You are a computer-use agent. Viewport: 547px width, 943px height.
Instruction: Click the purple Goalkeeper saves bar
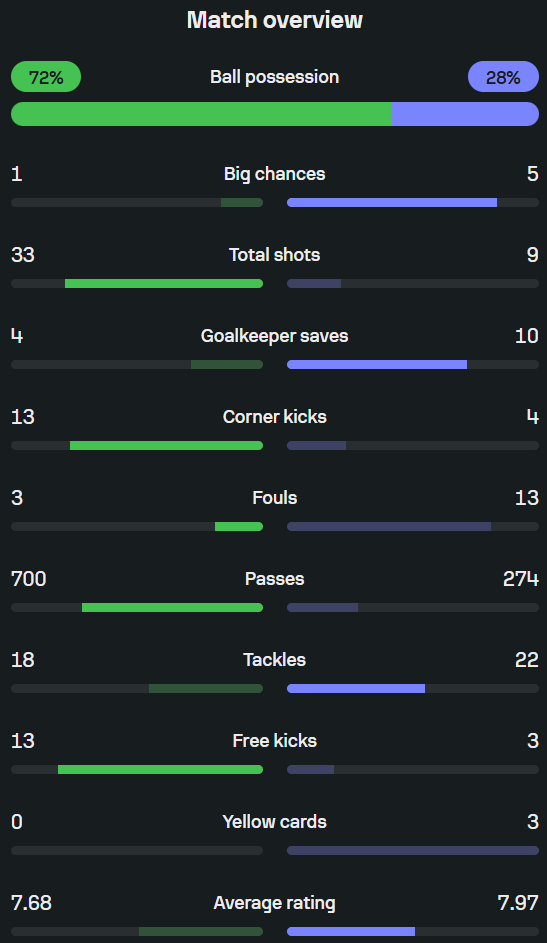tap(377, 364)
